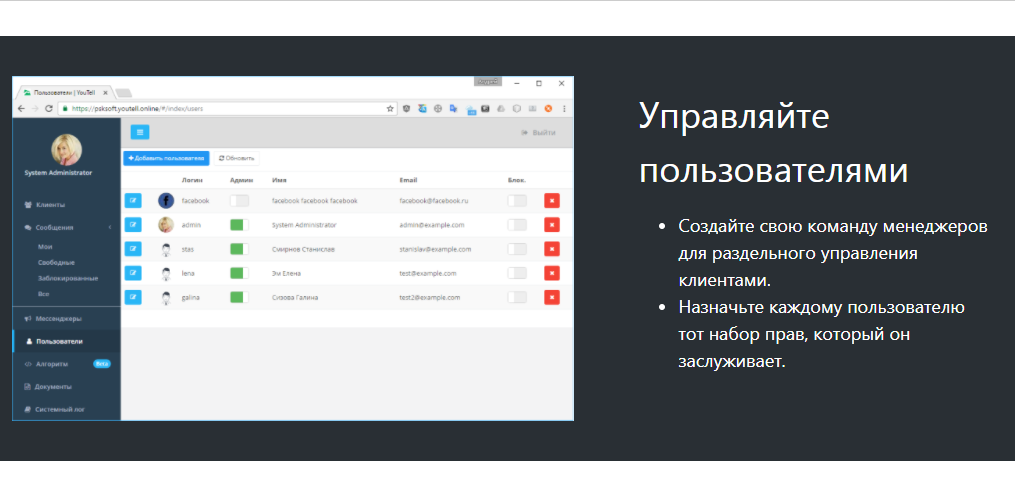Viewport: 1015px width, 497px height.
Task: Click email stanislav@example.com
Action: [x=435, y=249]
